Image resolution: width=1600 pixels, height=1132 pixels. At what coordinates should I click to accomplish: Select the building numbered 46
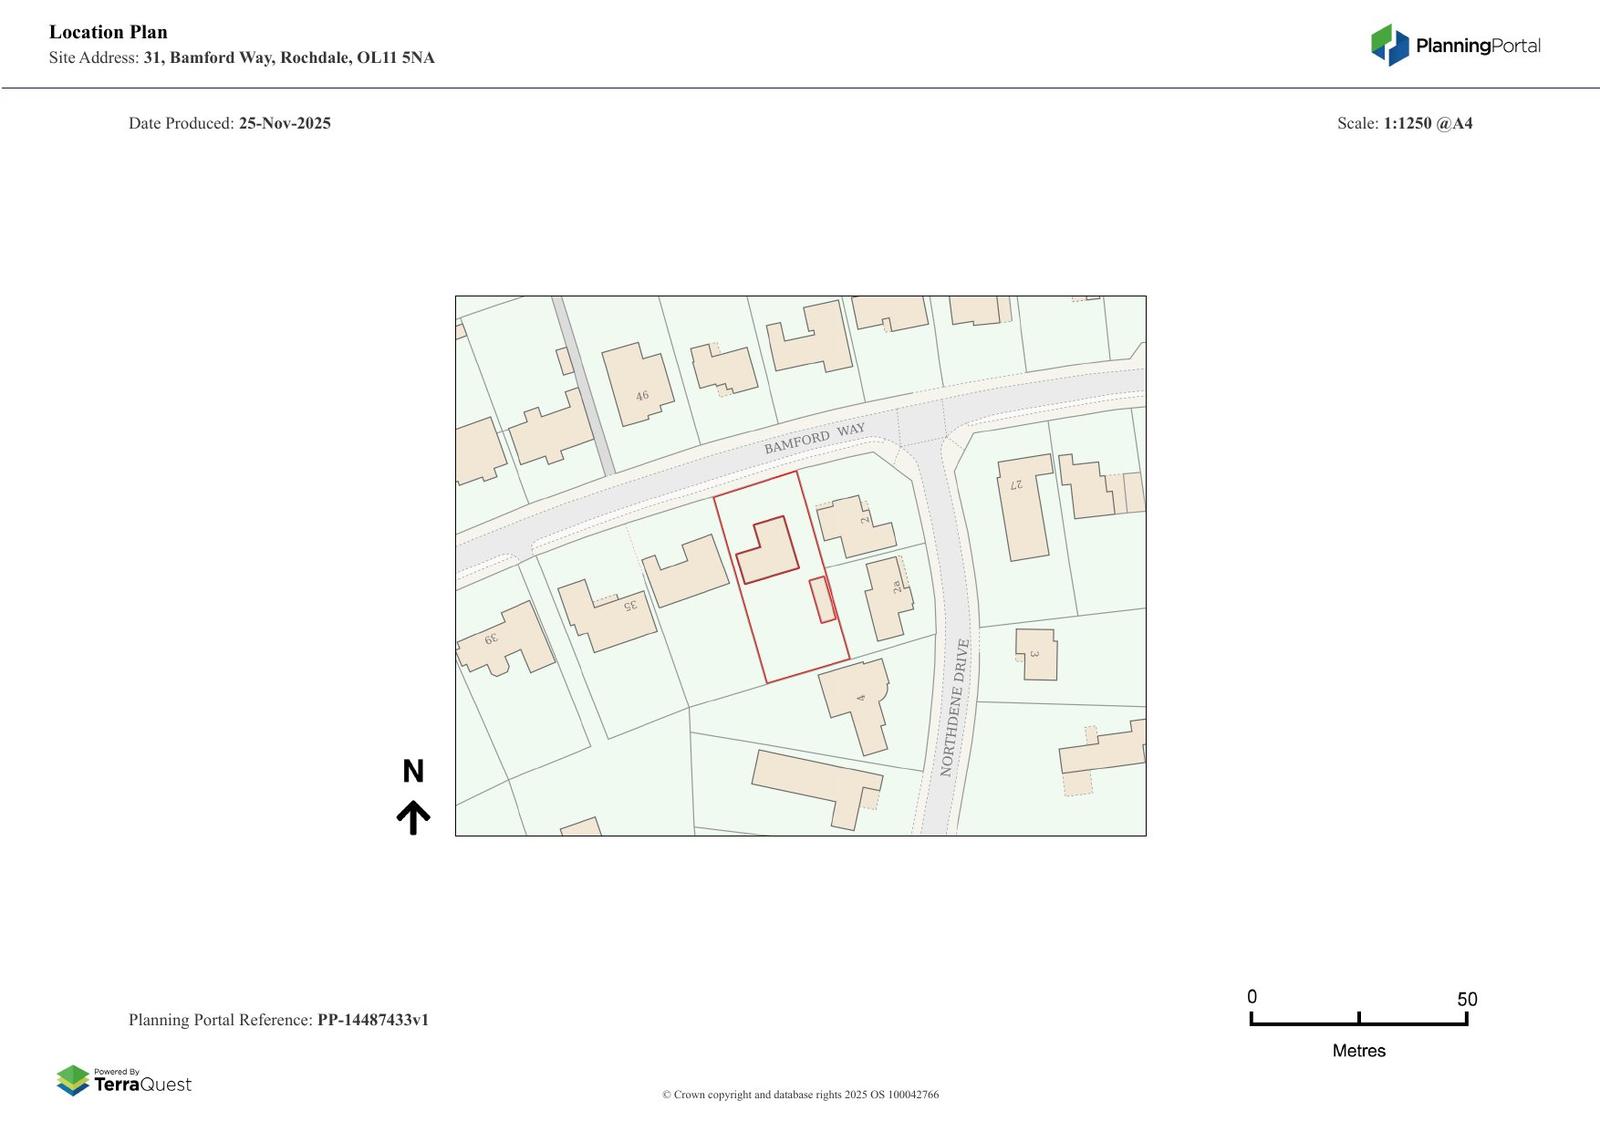(x=637, y=385)
